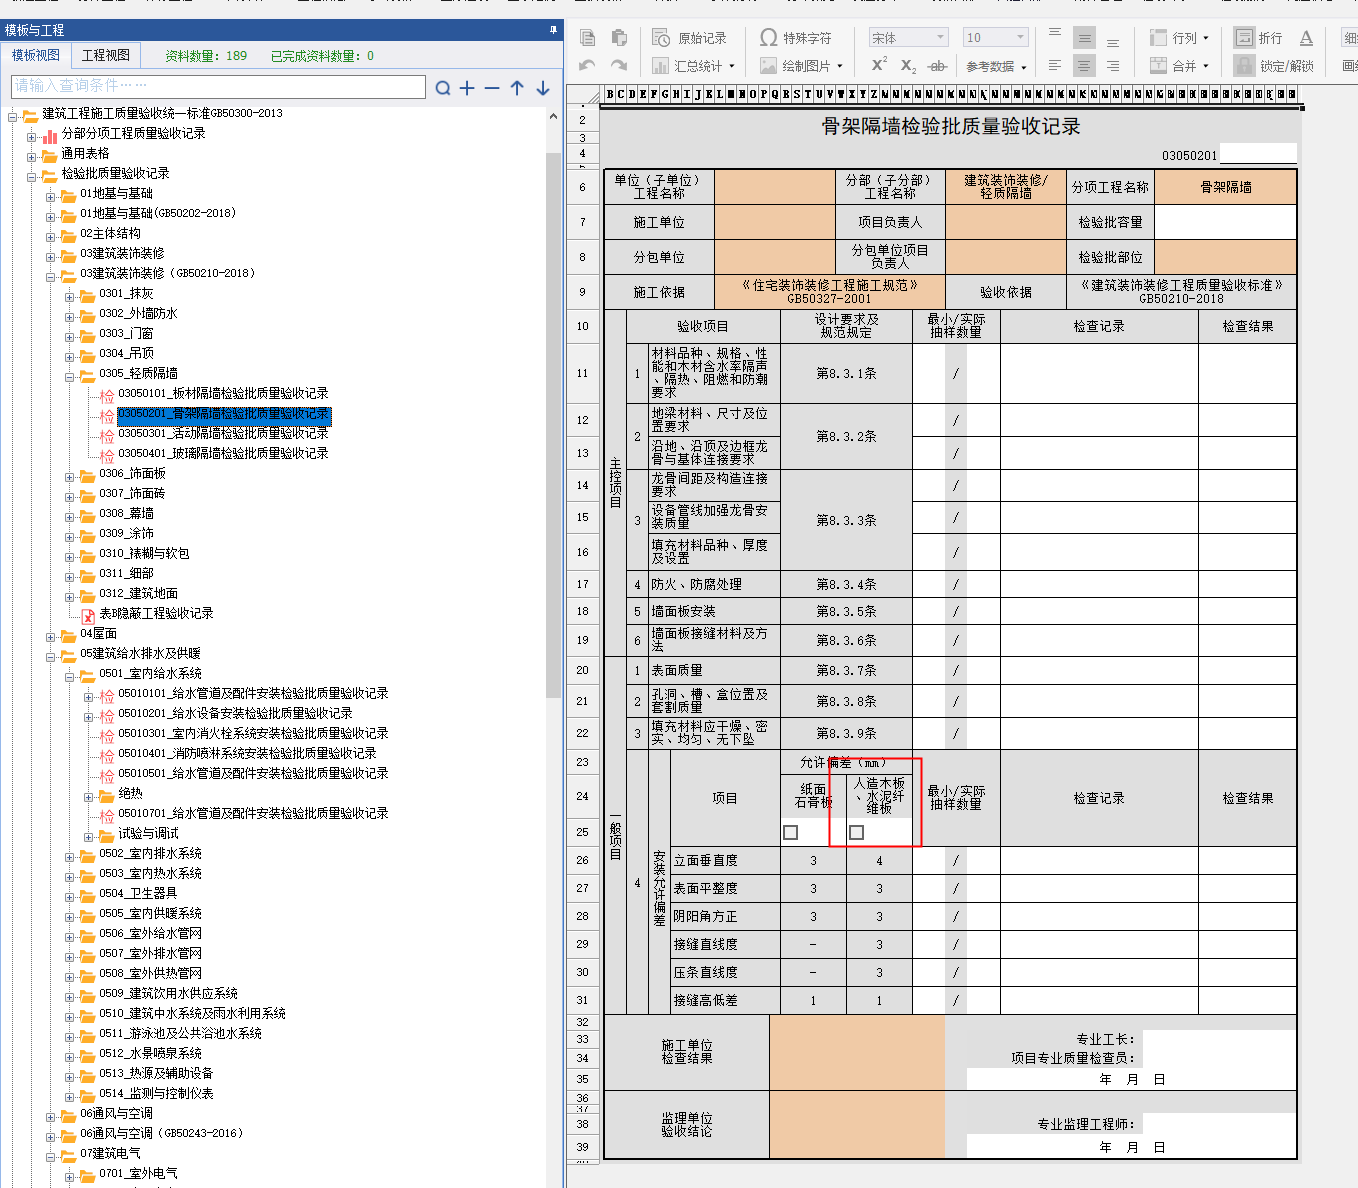The width and height of the screenshot is (1358, 1188).
Task: Tick checkbox under 人造木板、水泥纤维板
Action: coord(857,832)
